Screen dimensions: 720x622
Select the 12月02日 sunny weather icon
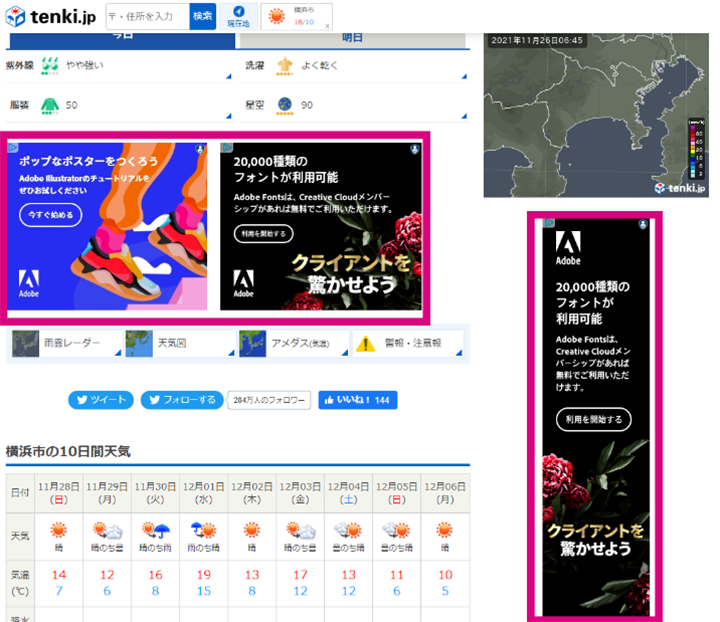point(252,530)
